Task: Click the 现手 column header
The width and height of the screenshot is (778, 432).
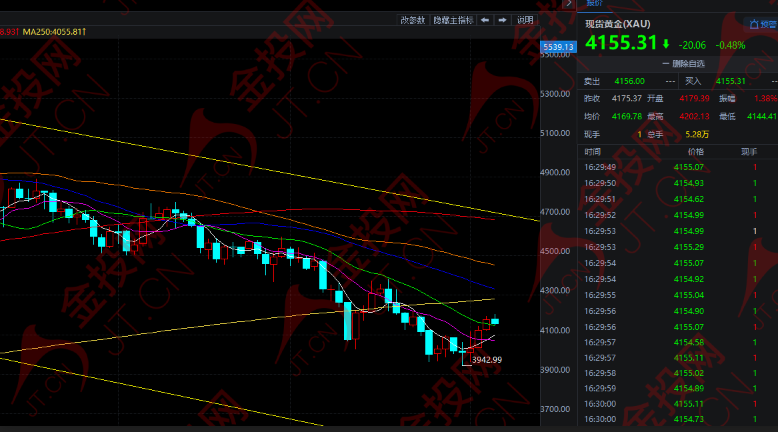Action: tap(749, 152)
